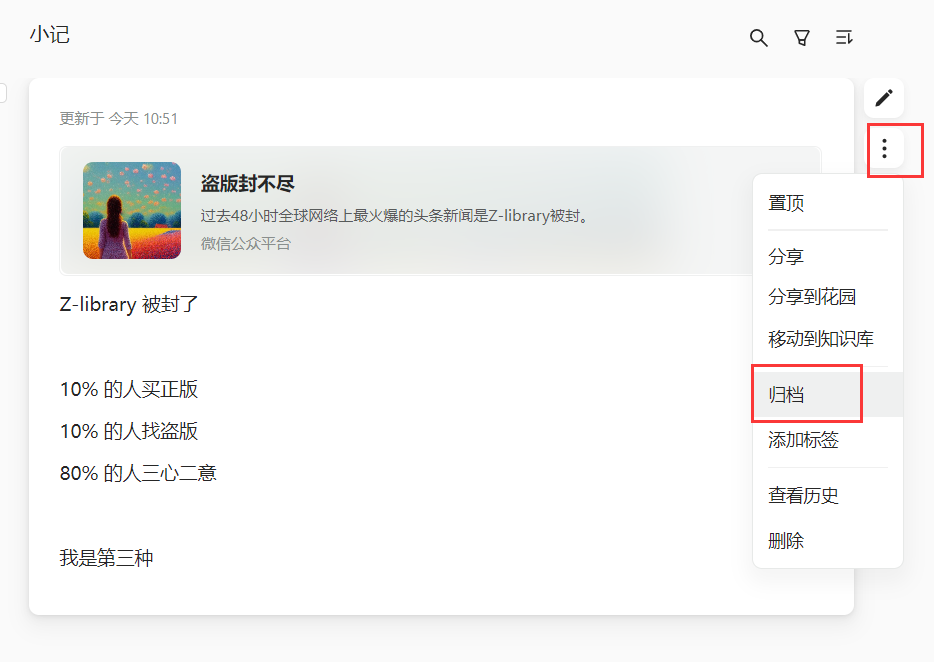Open the 盗版封不尽 article link card
This screenshot has width=934, height=662.
[440, 210]
